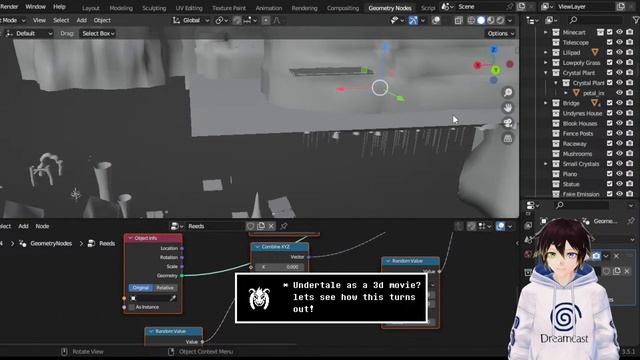
Task: Uncheck Minecart collection exclude checkbox
Action: pyautogui.click(x=609, y=32)
